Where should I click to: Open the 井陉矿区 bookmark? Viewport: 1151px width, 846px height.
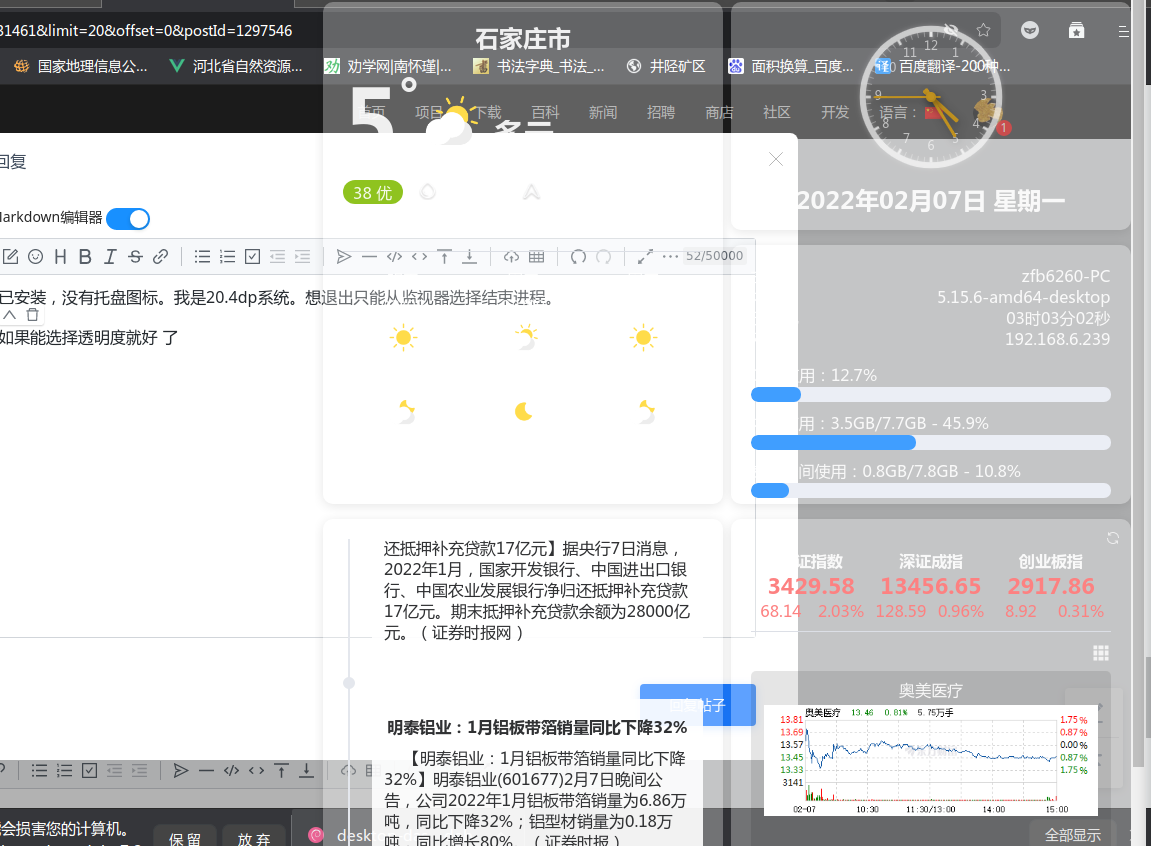[666, 66]
